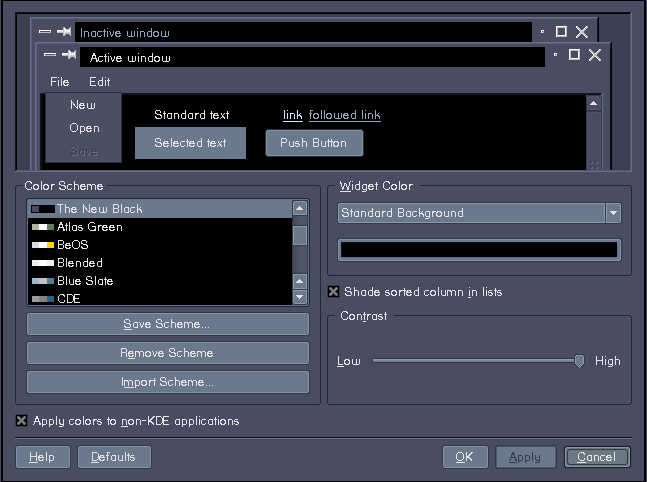Screen dimensions: 647x482
Task: Click the black widget color swatch
Action: click(479, 250)
